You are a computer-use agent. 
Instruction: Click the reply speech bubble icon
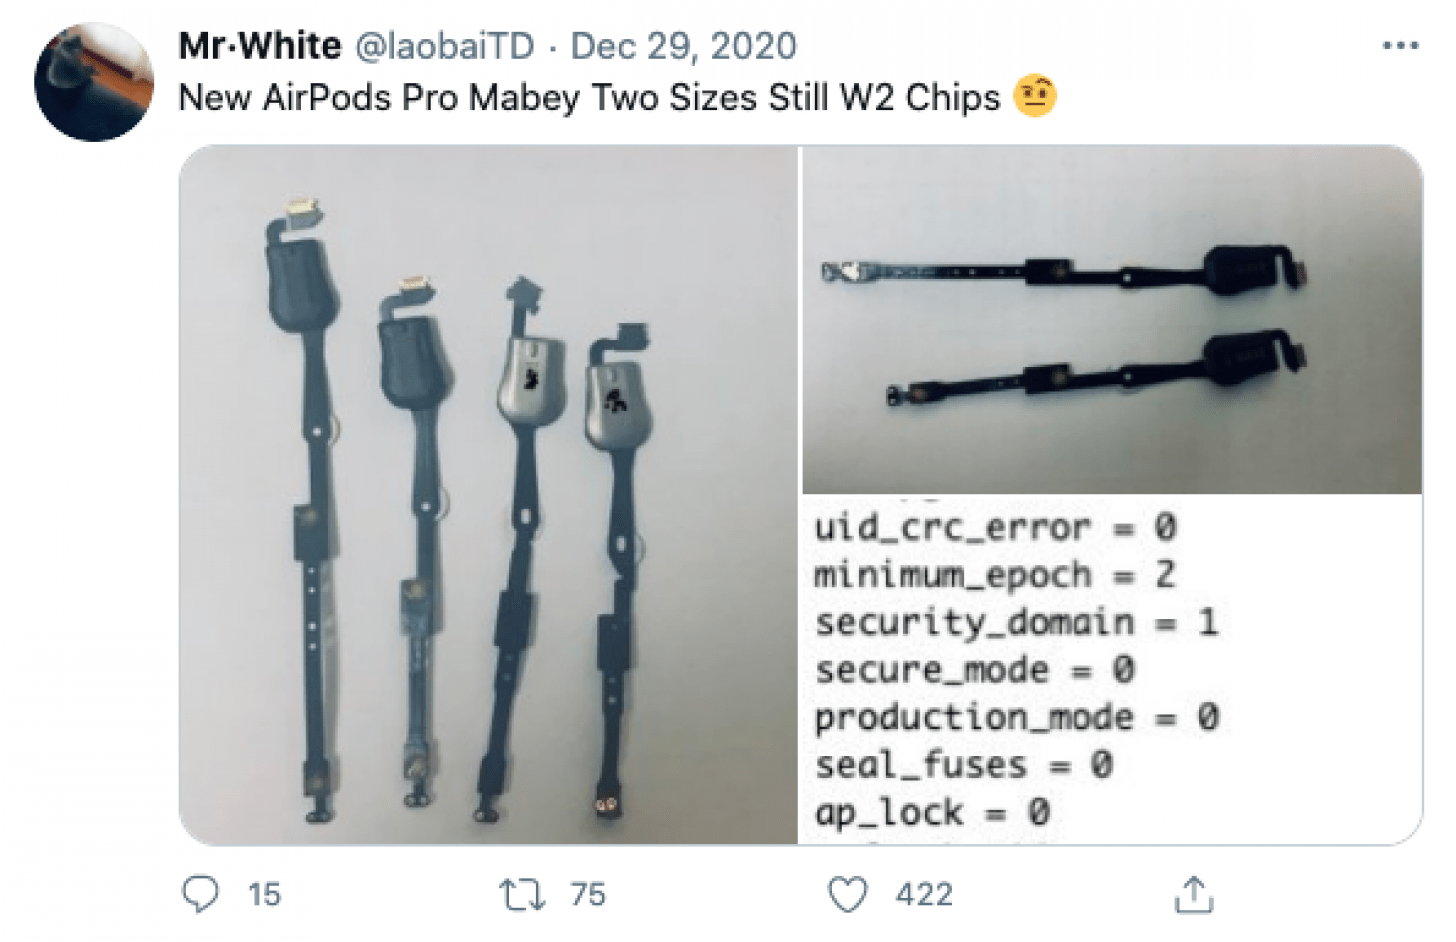(200, 893)
